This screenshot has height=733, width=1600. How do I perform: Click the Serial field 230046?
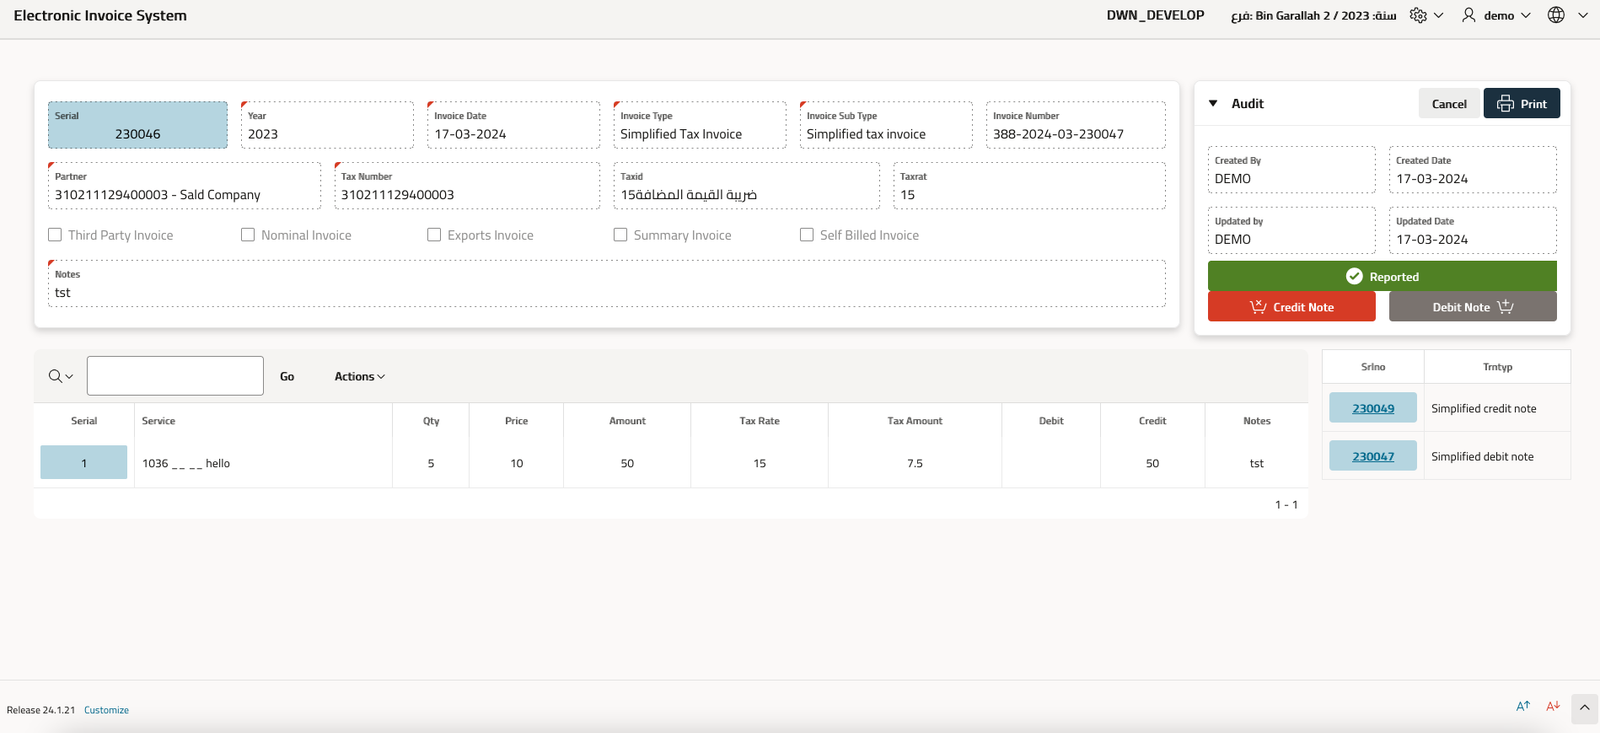(x=138, y=125)
